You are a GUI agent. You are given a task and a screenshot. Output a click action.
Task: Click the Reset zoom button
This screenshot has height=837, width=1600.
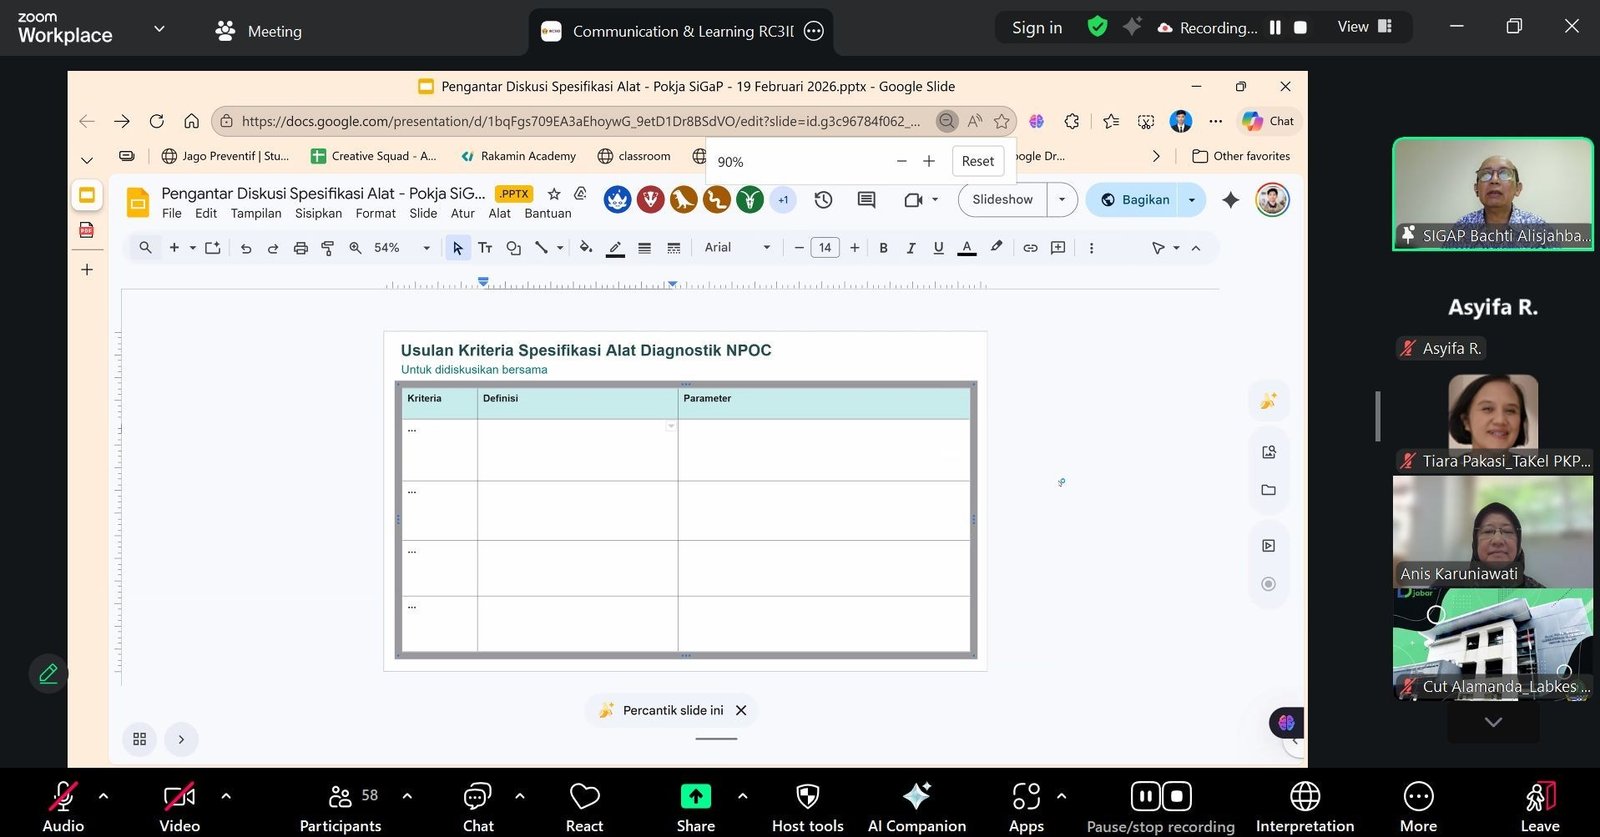[977, 161]
